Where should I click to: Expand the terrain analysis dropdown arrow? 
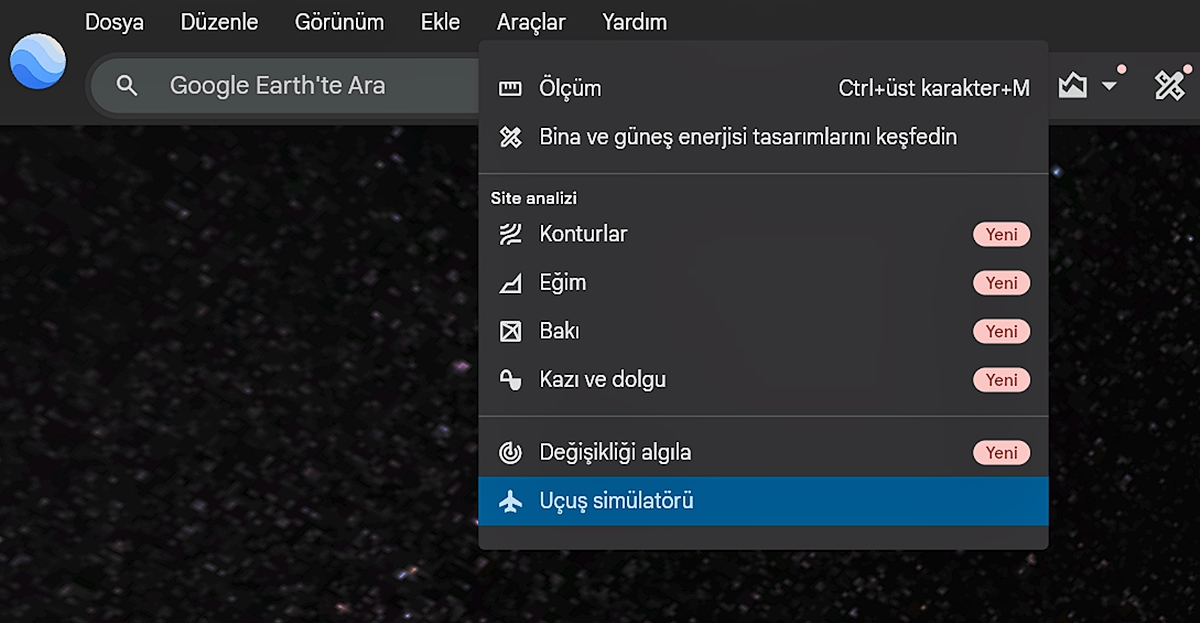coord(1109,86)
